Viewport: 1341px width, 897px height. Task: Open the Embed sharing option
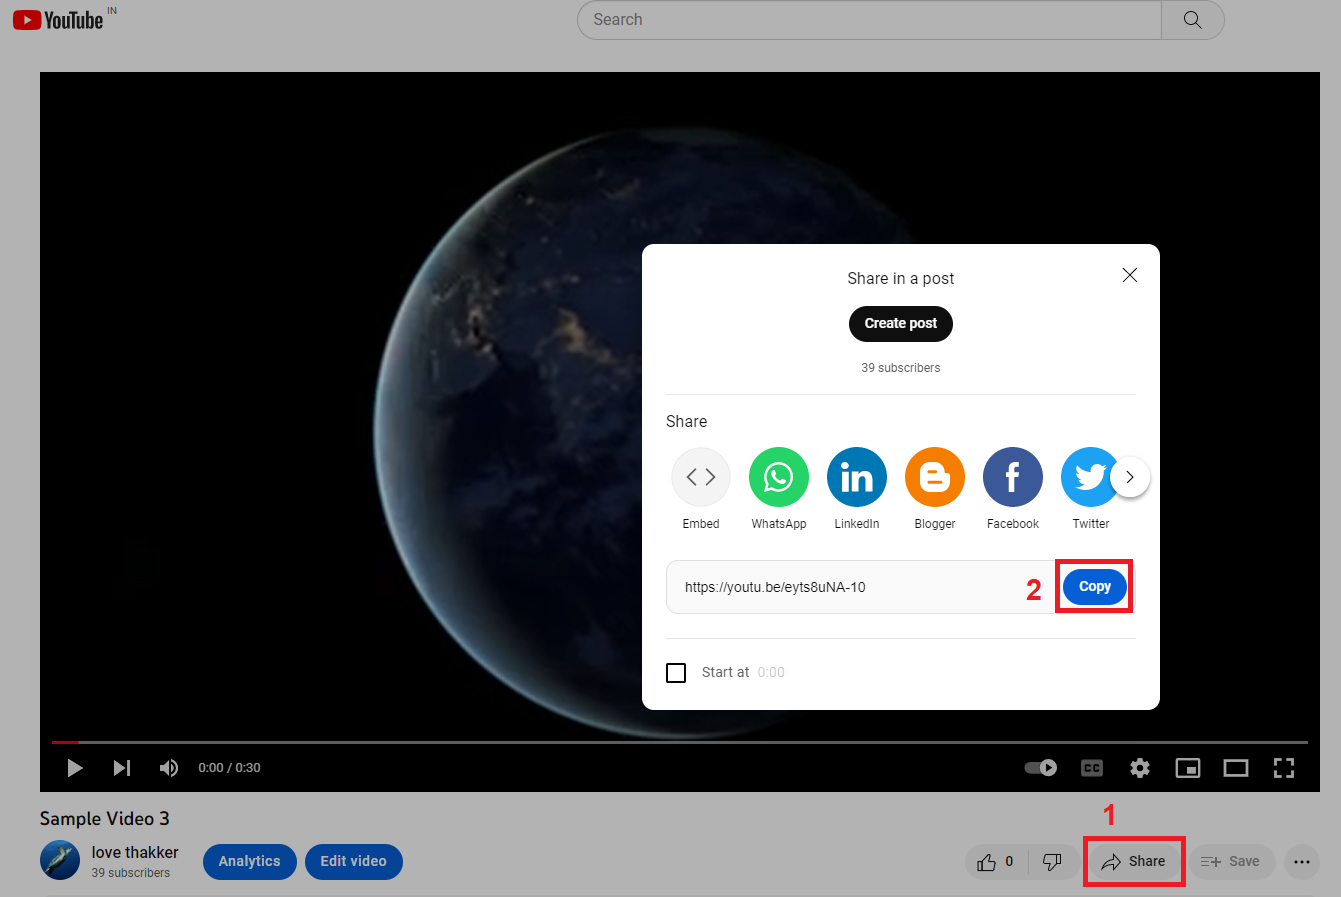coord(700,477)
